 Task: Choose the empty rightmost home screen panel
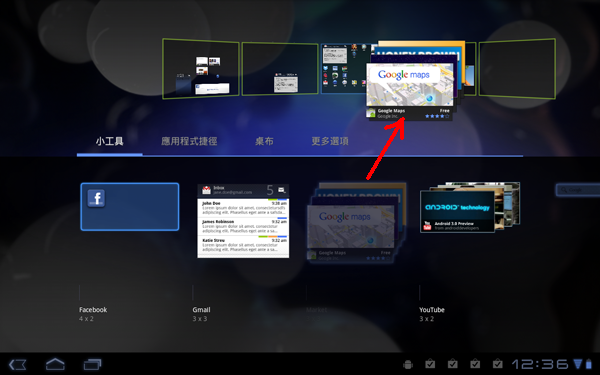pos(517,69)
